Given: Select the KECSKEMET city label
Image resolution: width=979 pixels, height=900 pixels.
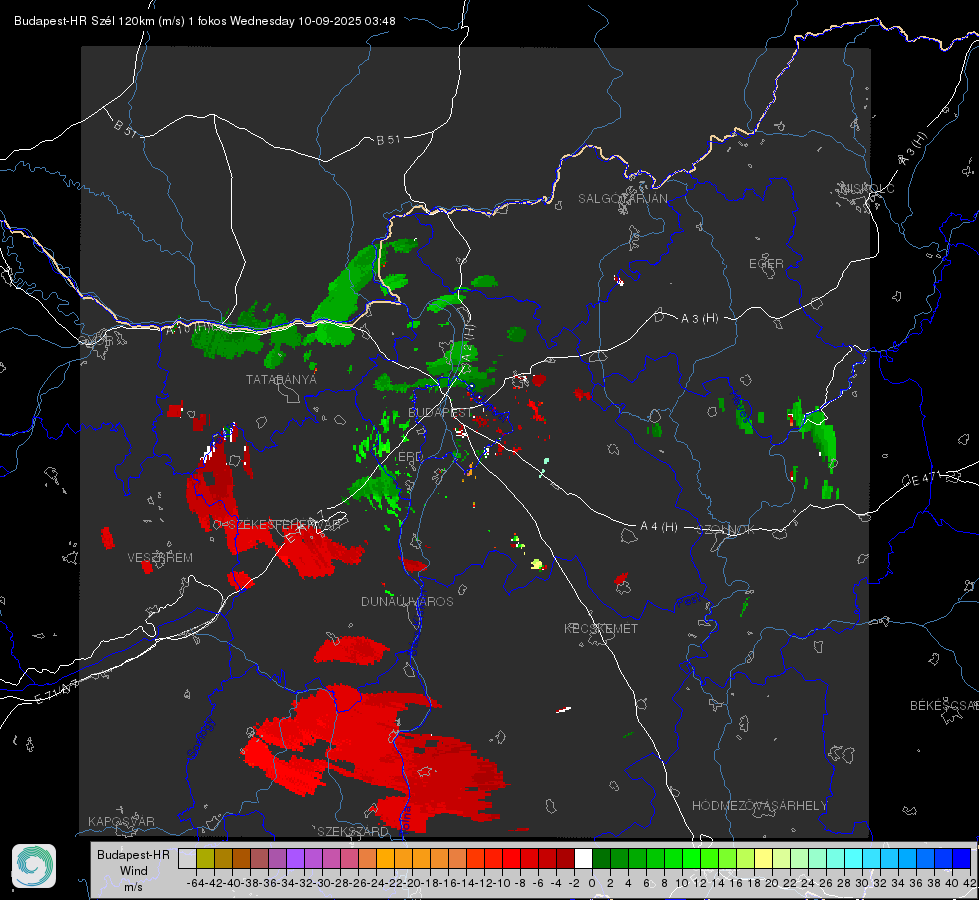Looking at the screenshot, I should click(601, 628).
